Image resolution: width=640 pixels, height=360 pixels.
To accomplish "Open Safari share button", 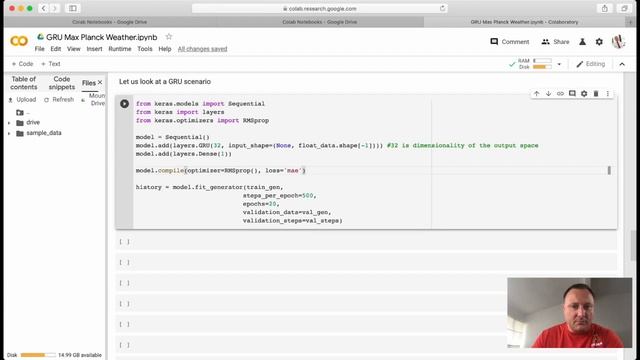I will (x=604, y=8).
